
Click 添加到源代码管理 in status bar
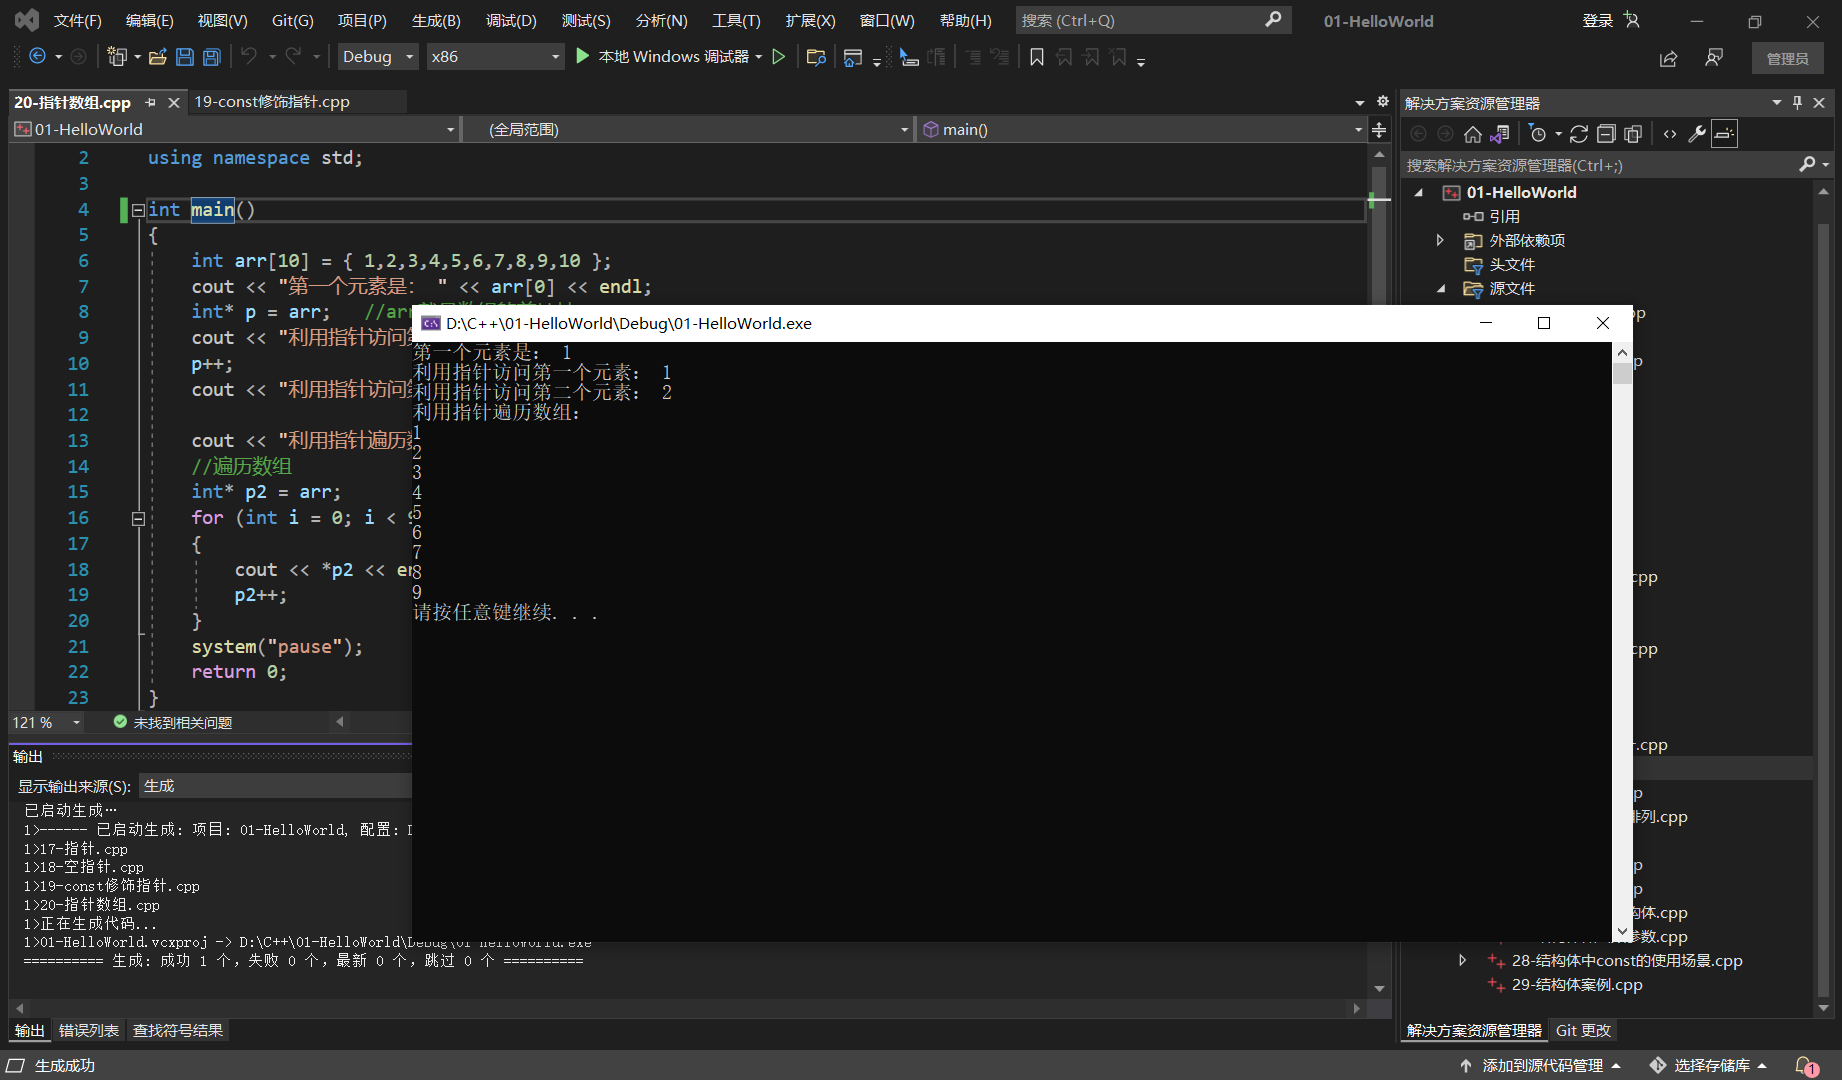[1541, 1066]
